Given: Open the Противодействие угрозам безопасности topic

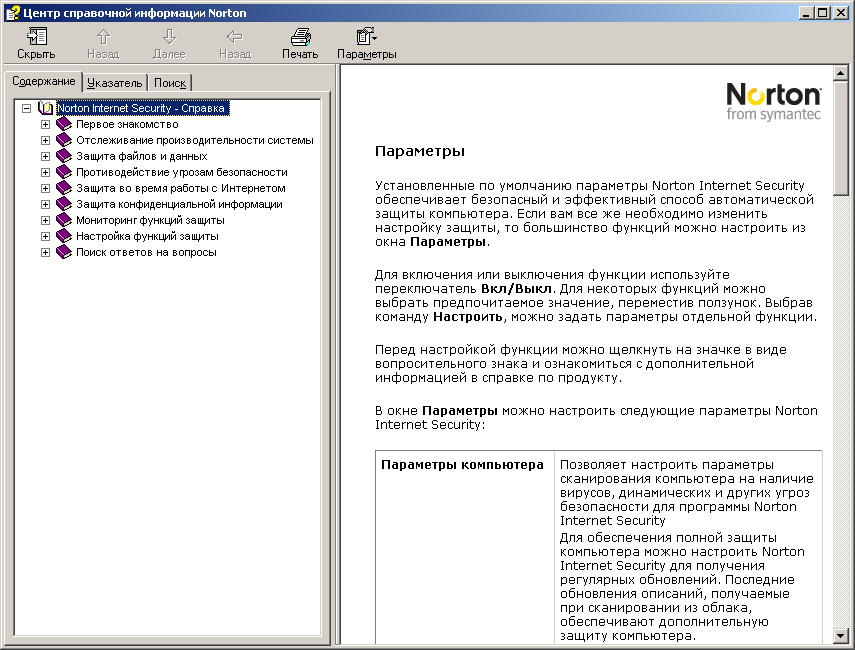Looking at the screenshot, I should (182, 172).
